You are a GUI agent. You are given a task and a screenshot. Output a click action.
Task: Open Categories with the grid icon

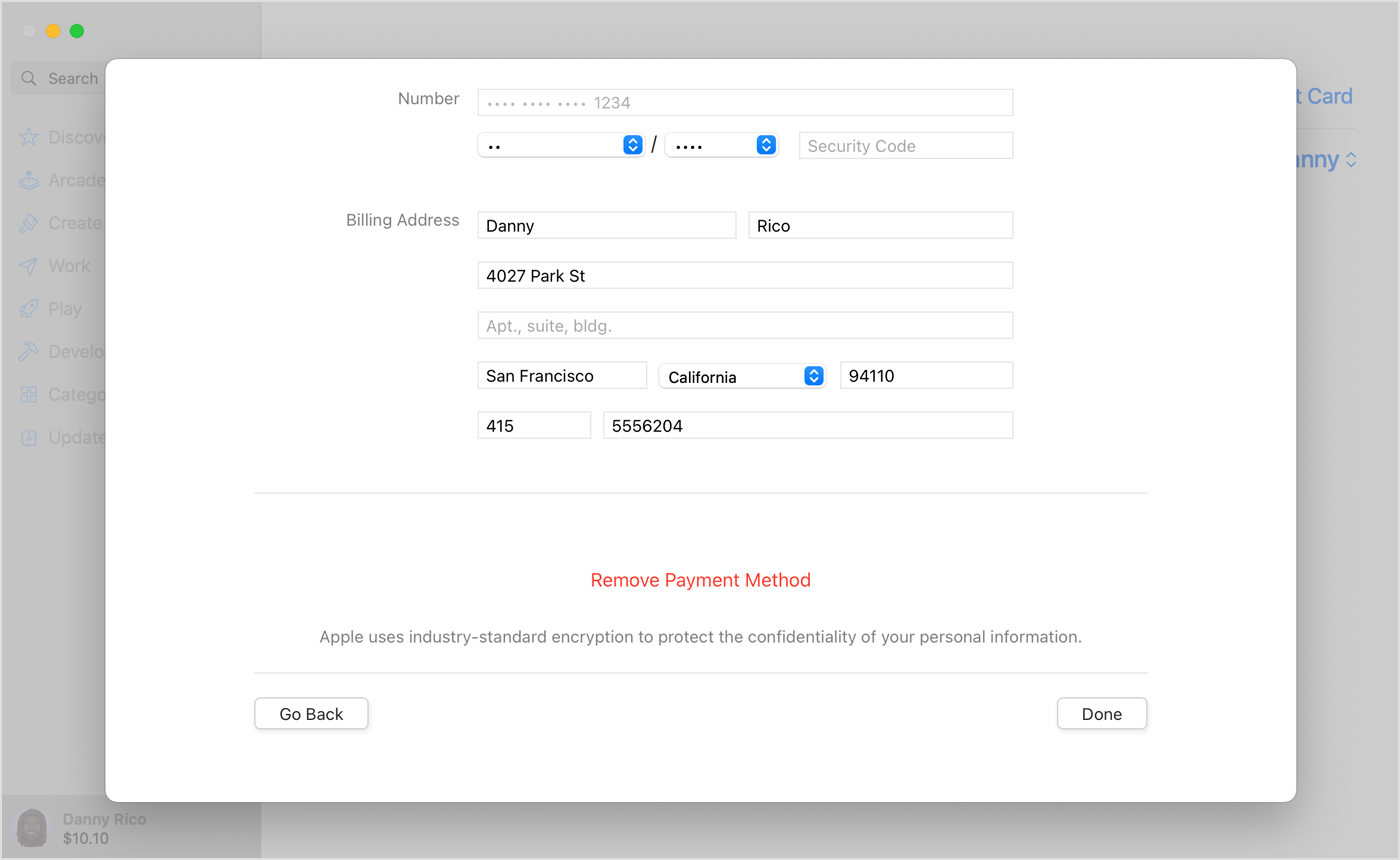point(29,394)
